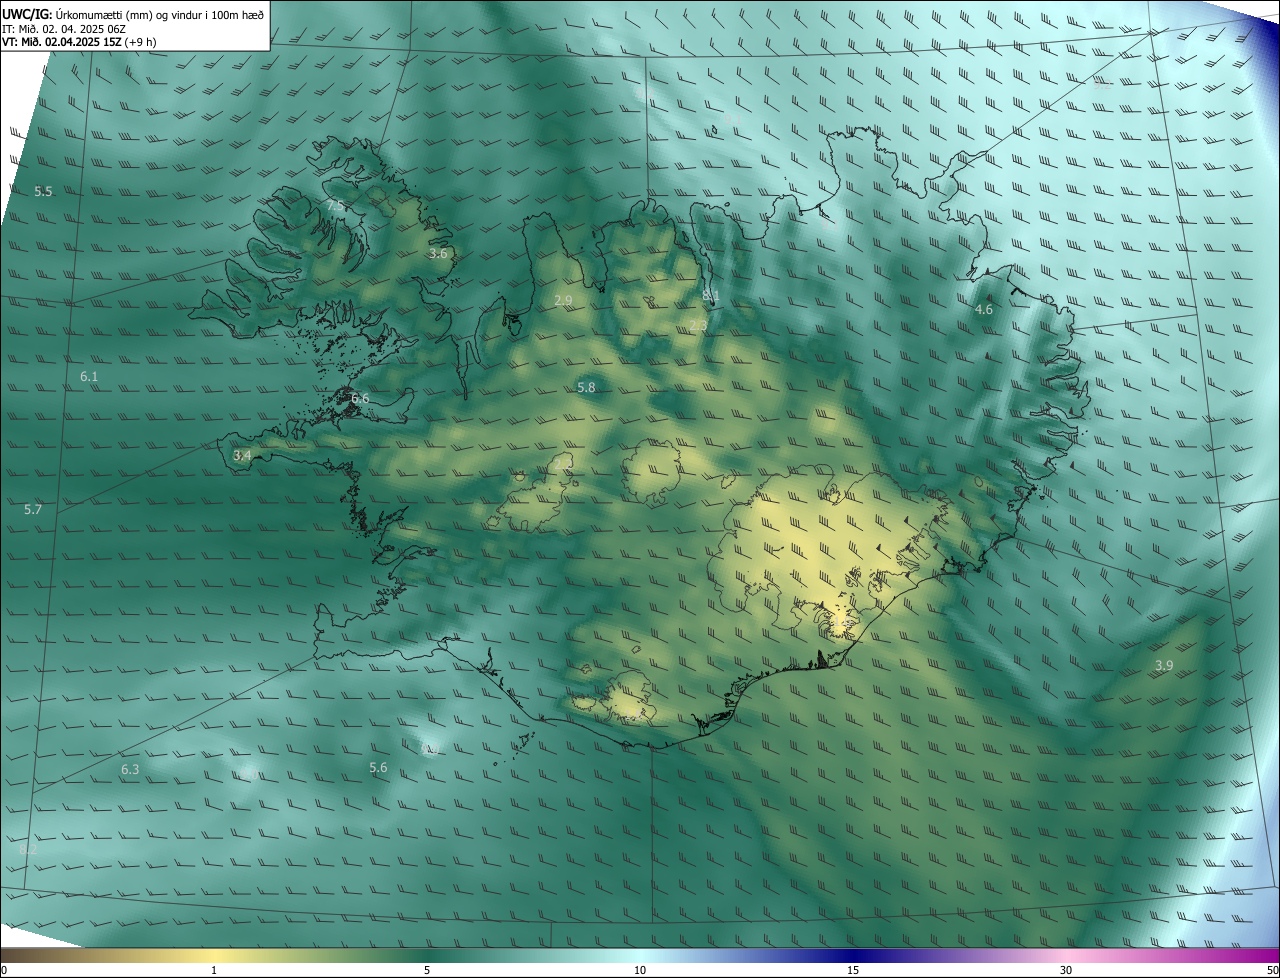
Task: Click the 2.3 value label below 8.1
Action: tap(698, 325)
